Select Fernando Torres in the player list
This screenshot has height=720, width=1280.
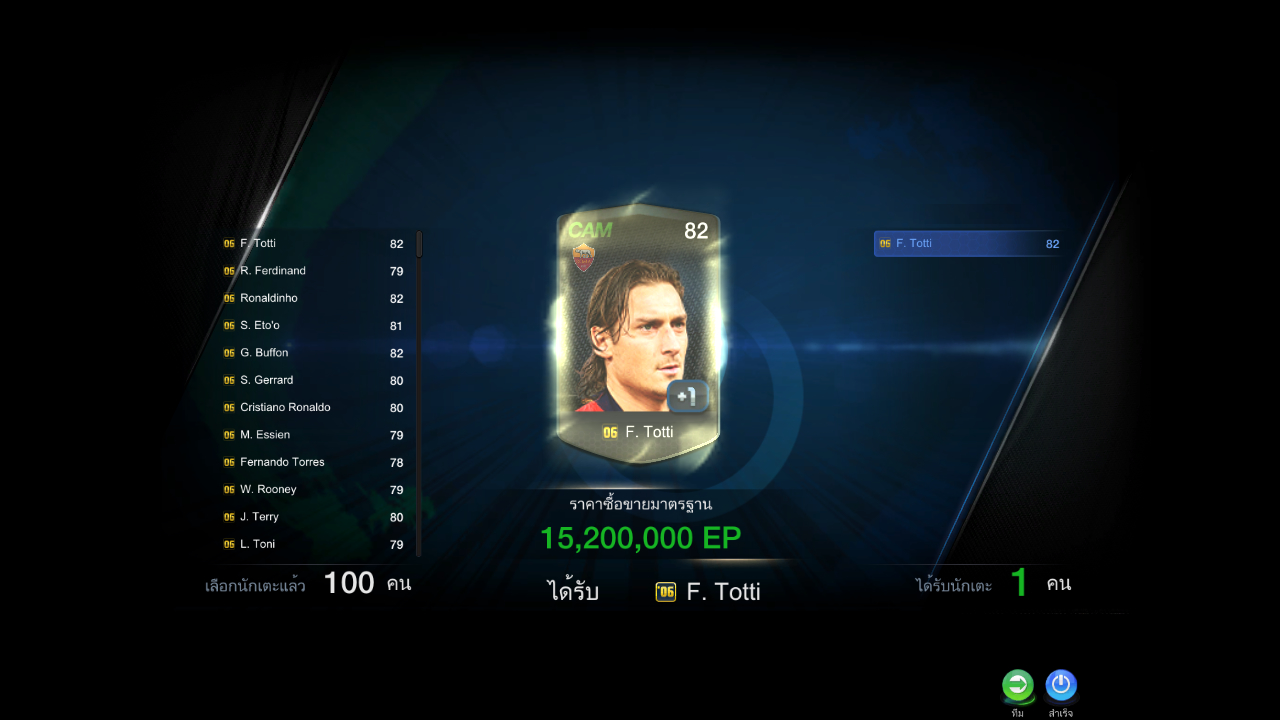coord(314,462)
